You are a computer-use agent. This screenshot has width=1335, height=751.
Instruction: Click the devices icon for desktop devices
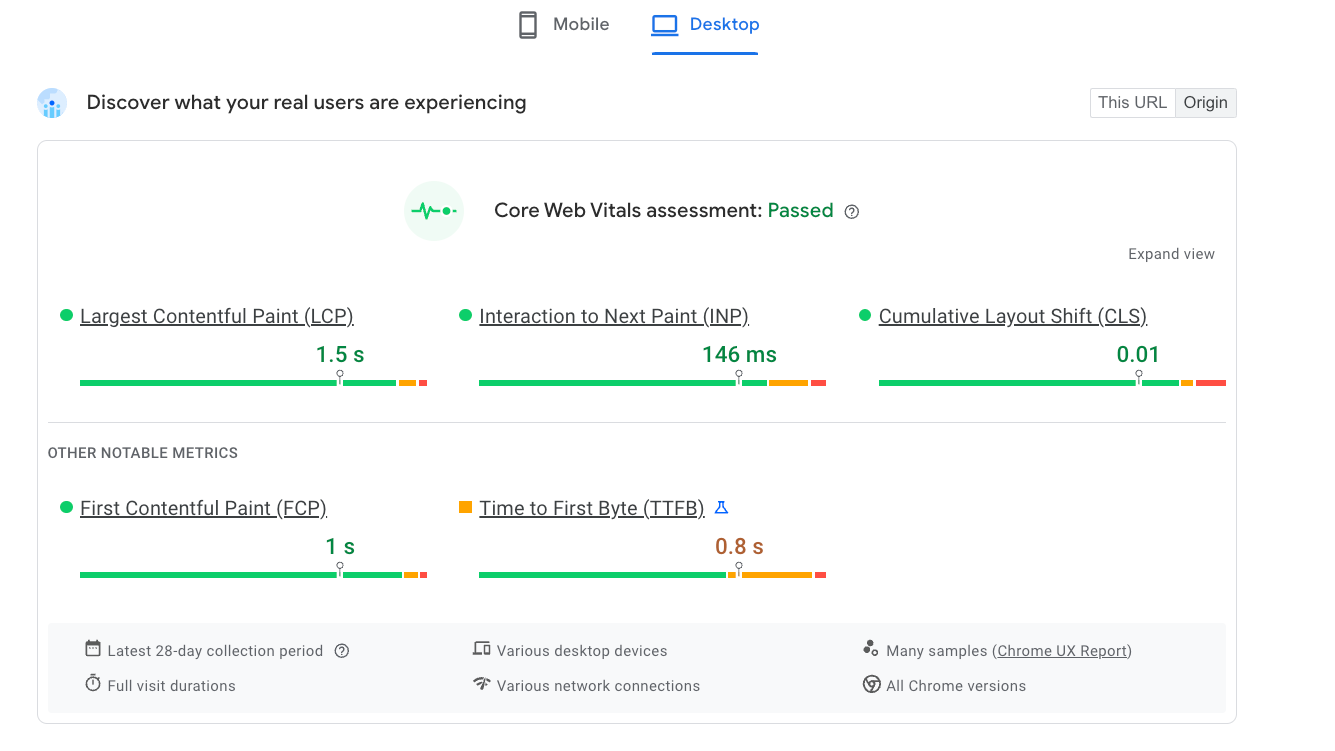pyautogui.click(x=482, y=649)
